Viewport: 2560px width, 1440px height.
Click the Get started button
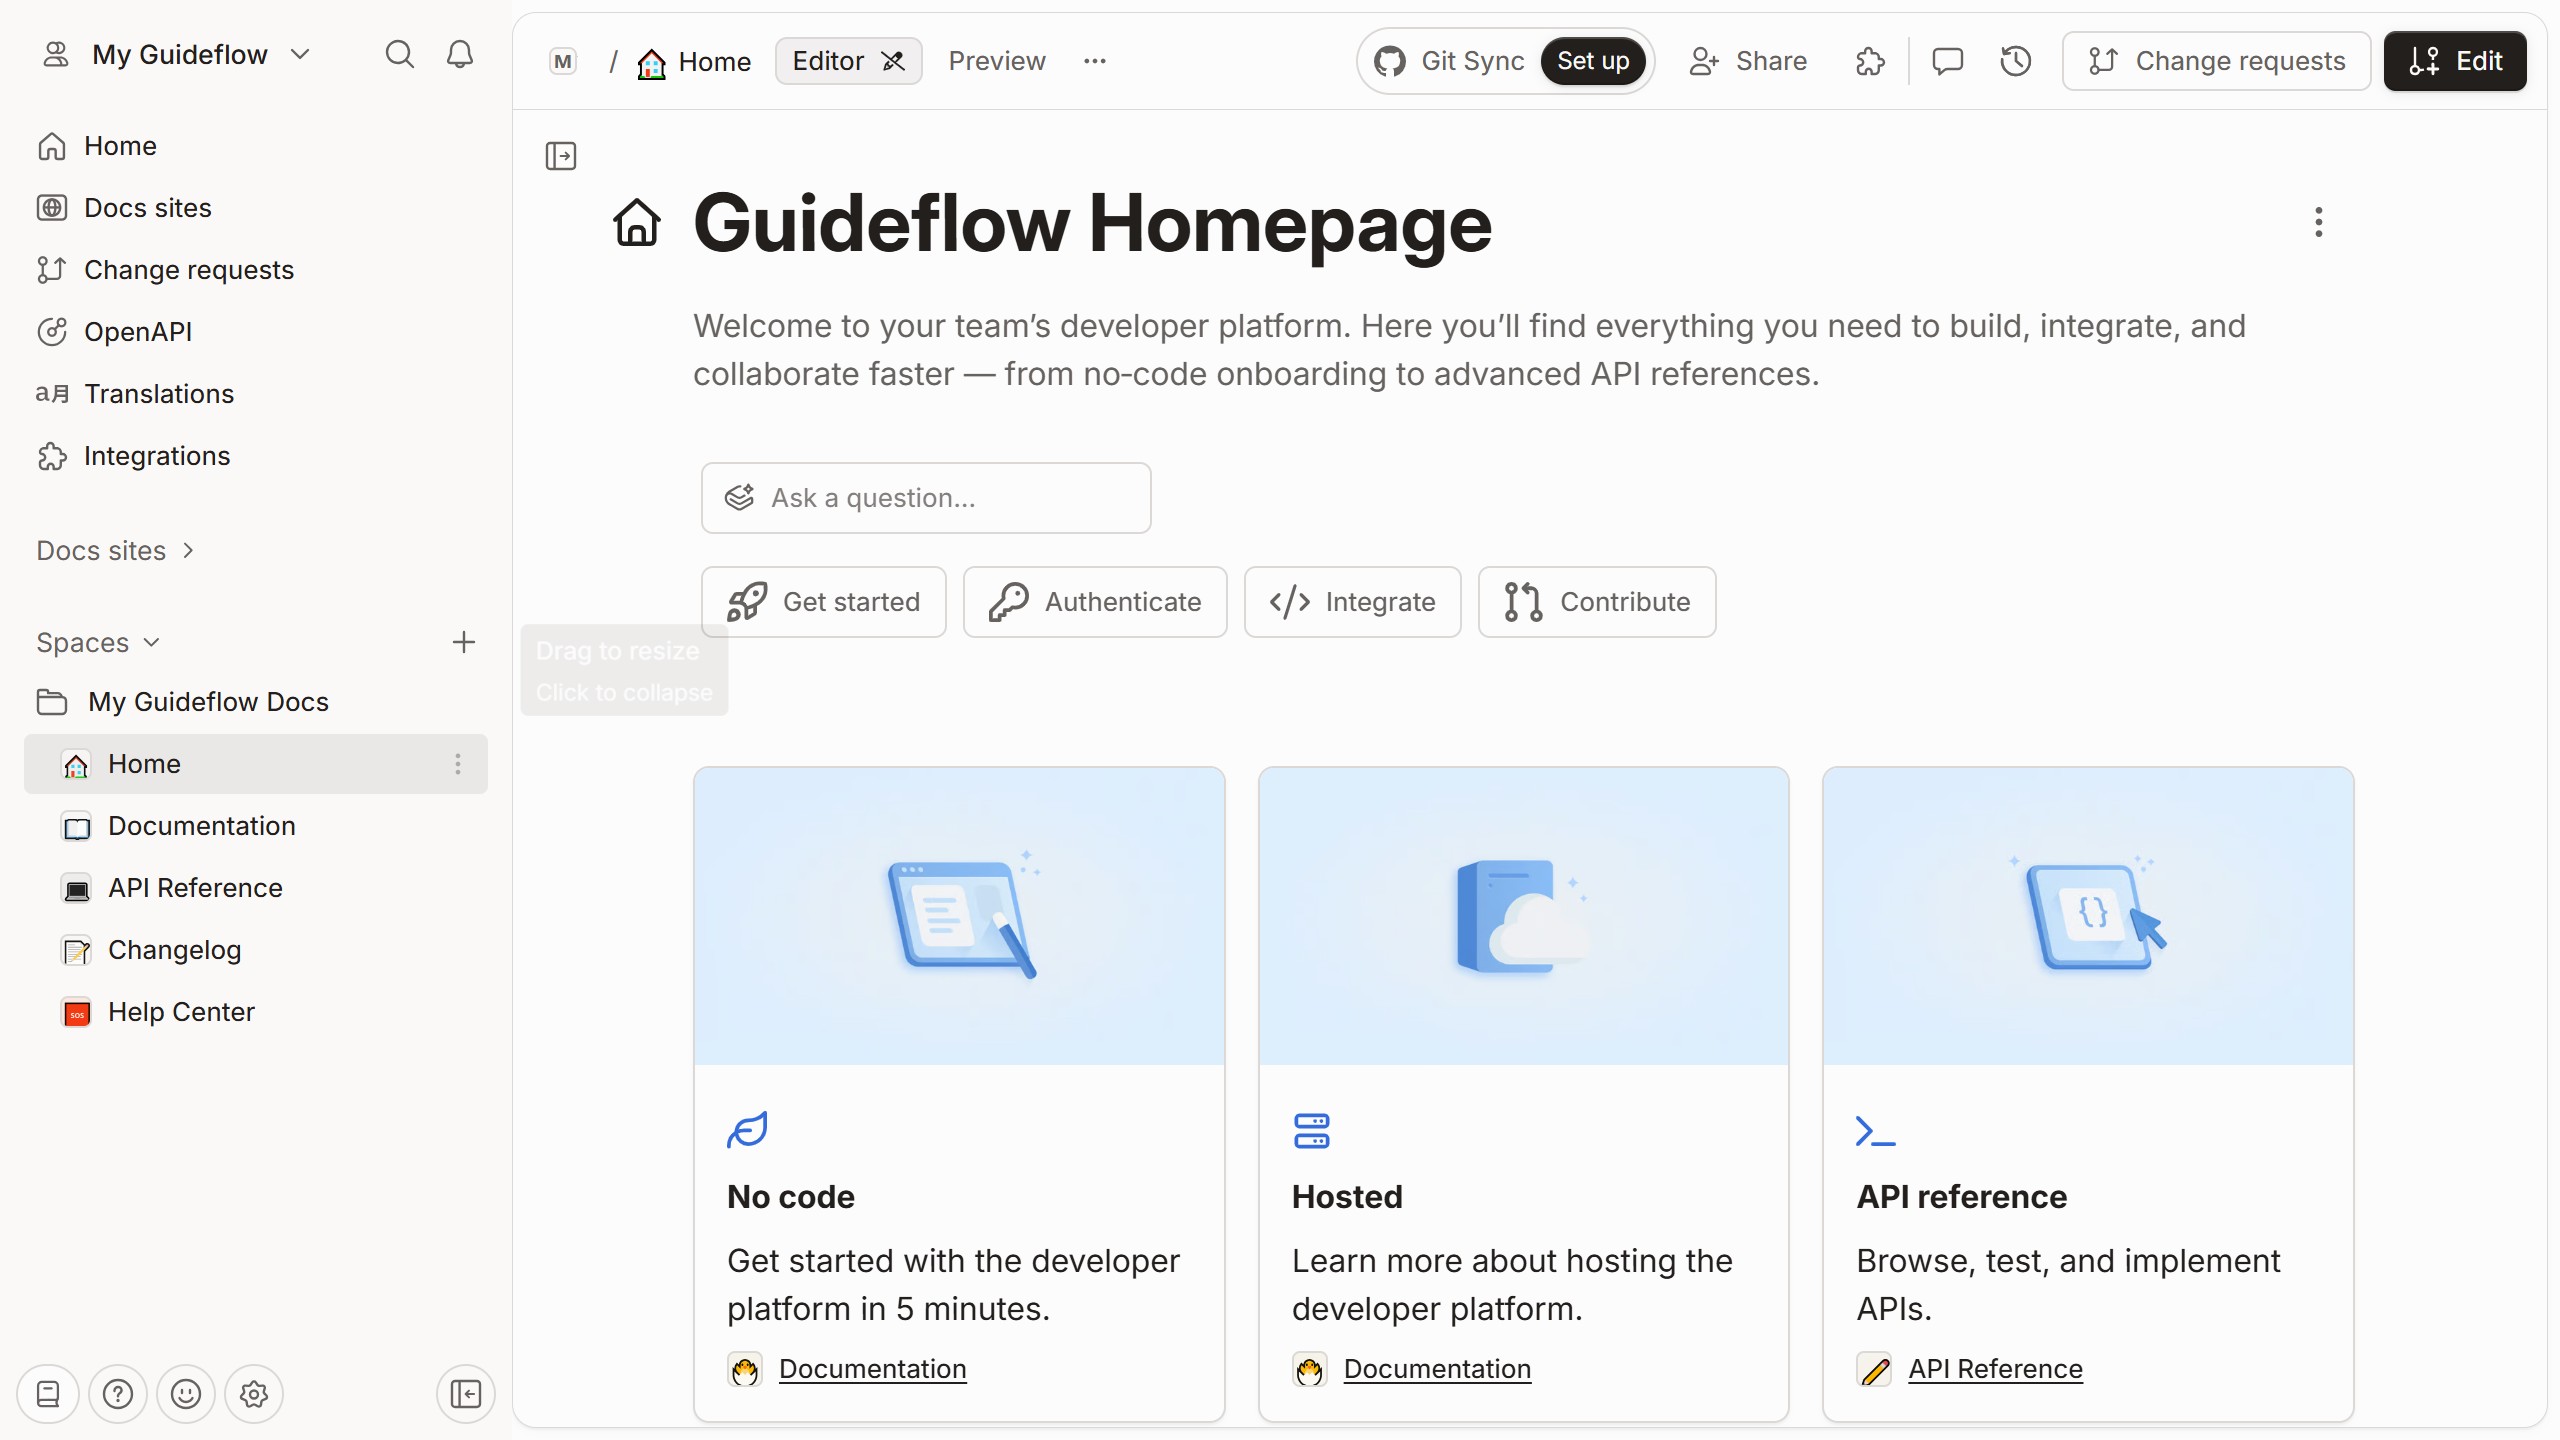point(824,602)
